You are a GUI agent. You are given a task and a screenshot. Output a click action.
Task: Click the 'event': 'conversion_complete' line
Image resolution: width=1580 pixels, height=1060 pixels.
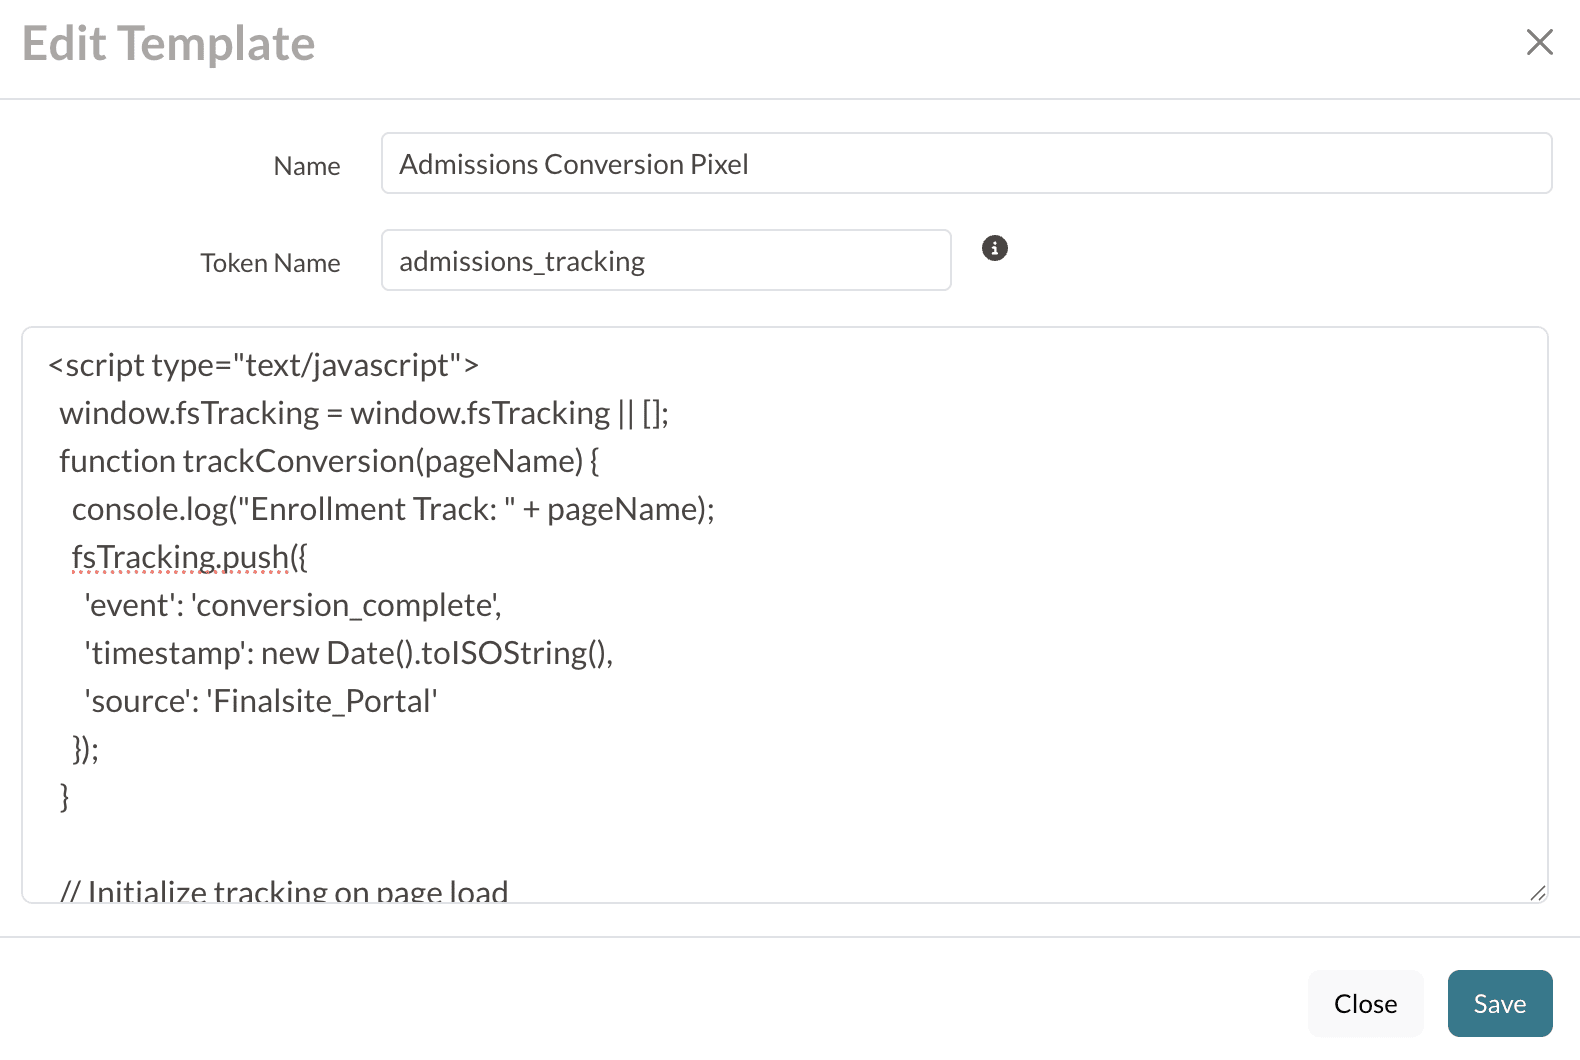[293, 605]
